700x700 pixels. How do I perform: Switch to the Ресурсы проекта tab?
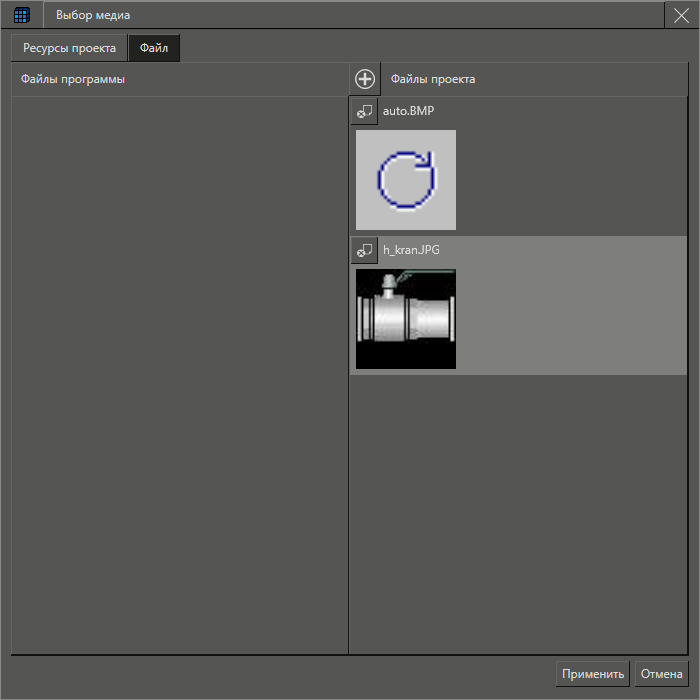tap(70, 48)
